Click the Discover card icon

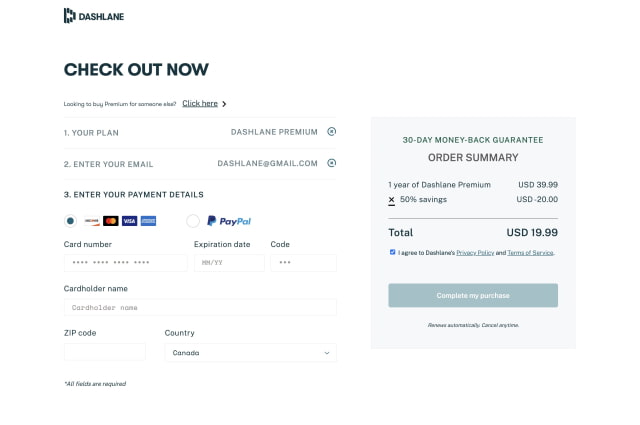click(x=92, y=221)
